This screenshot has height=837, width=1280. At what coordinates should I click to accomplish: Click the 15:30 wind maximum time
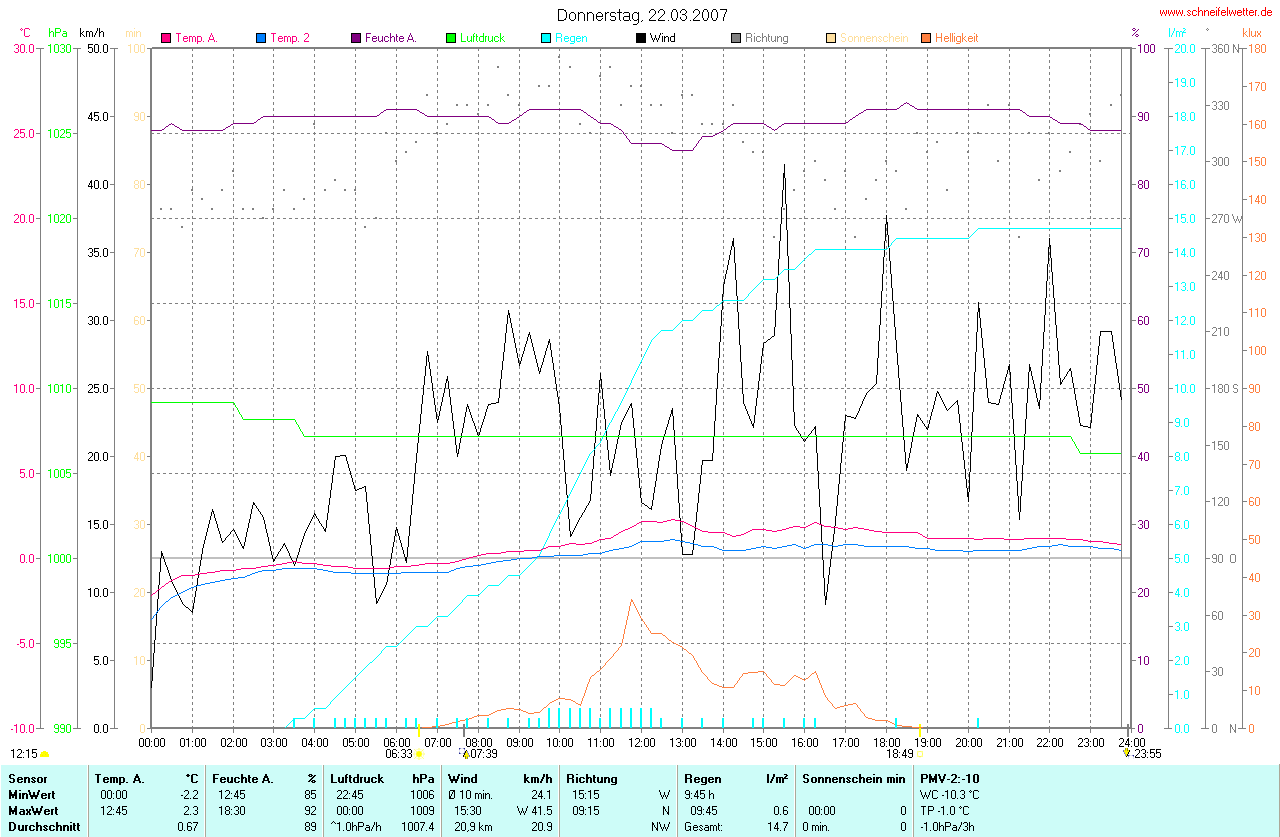468,810
